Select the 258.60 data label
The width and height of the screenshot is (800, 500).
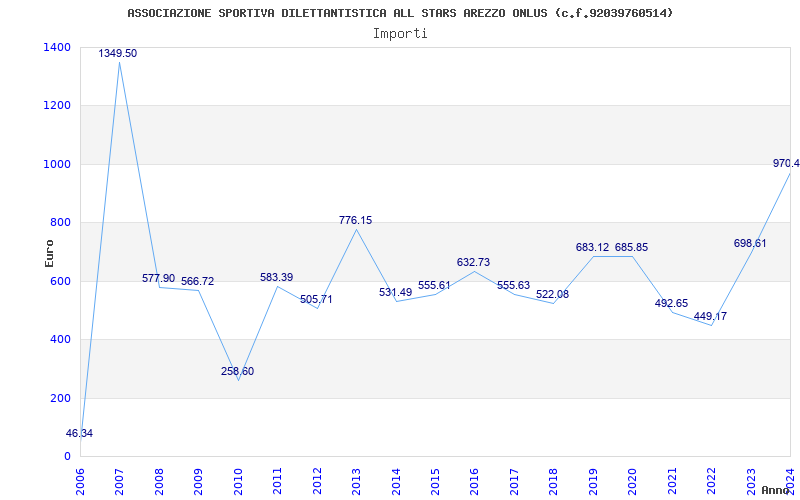coord(237,371)
